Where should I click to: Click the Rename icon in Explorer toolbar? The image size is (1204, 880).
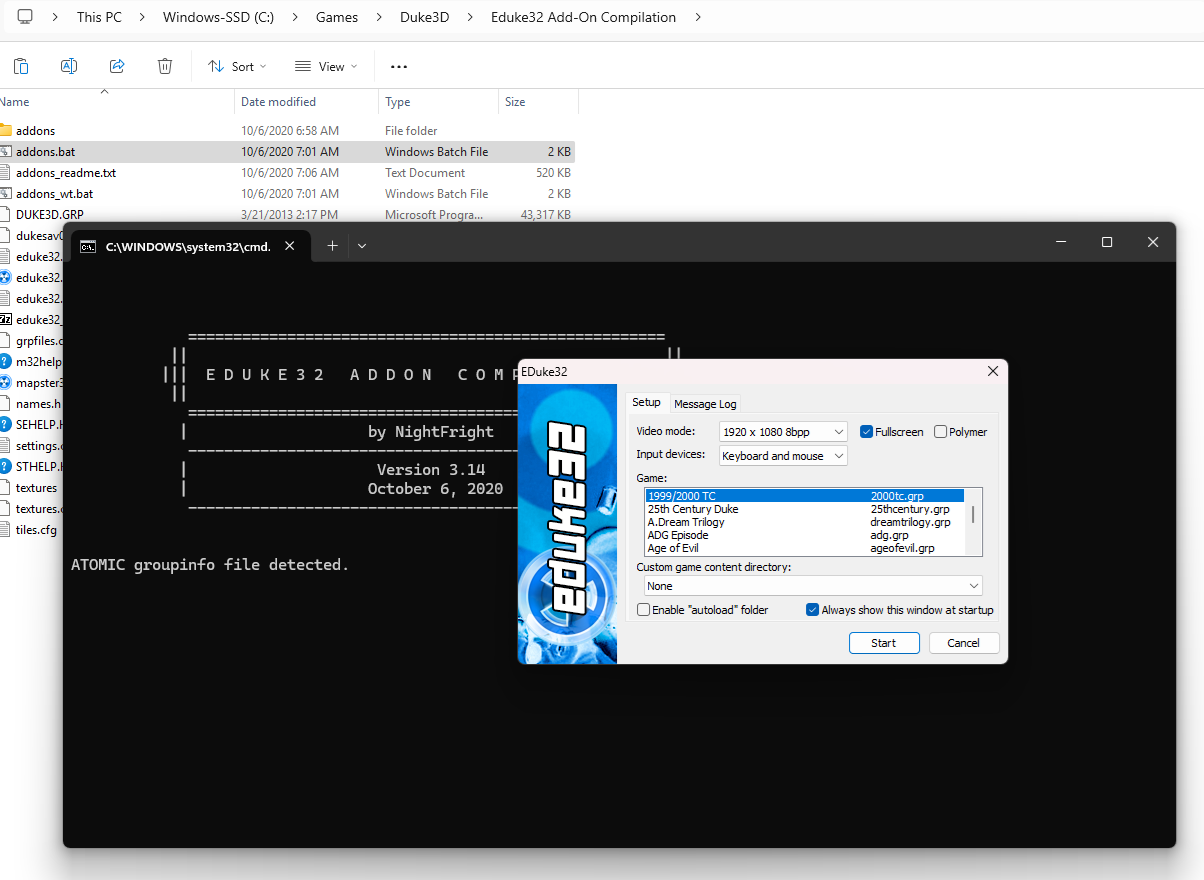(69, 66)
